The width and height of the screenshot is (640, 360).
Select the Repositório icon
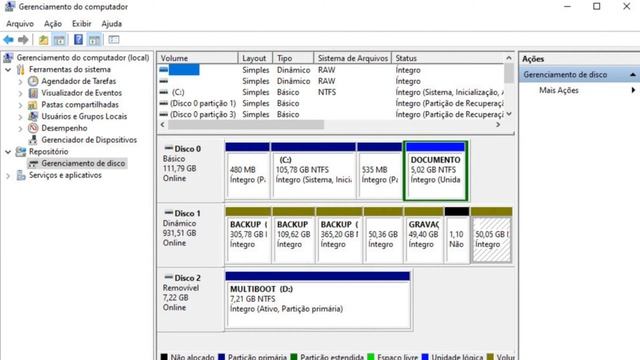click(x=21, y=151)
